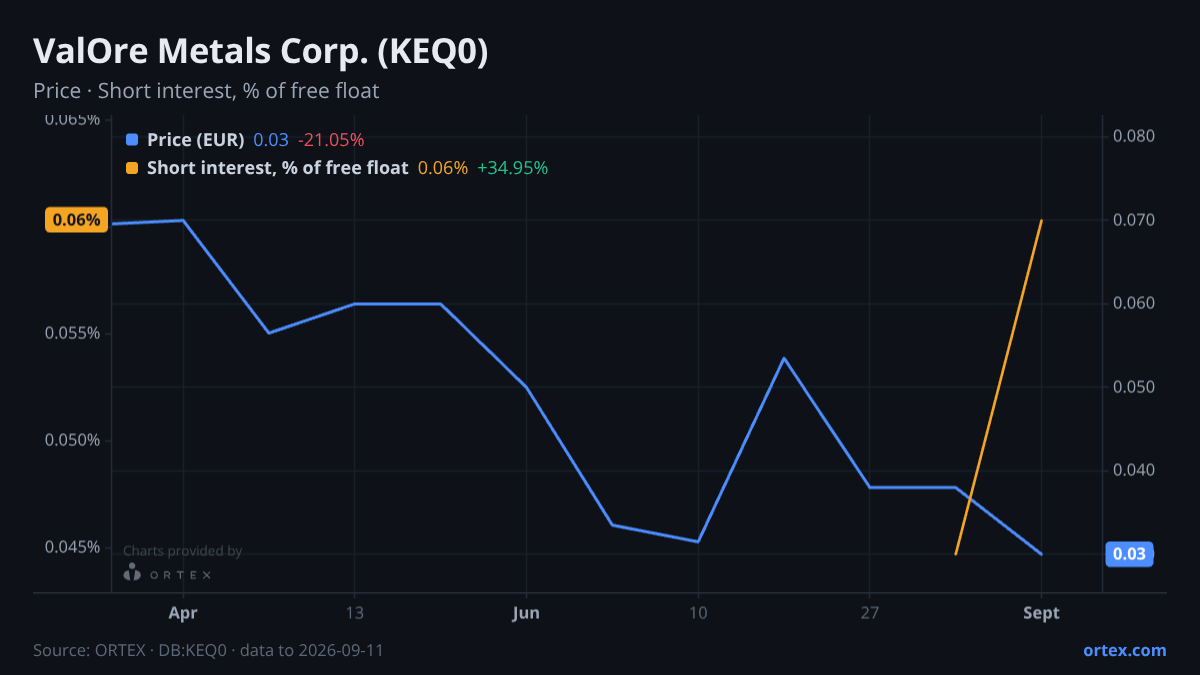Click the subtitle Price · Short interest, % of free float

[206, 91]
